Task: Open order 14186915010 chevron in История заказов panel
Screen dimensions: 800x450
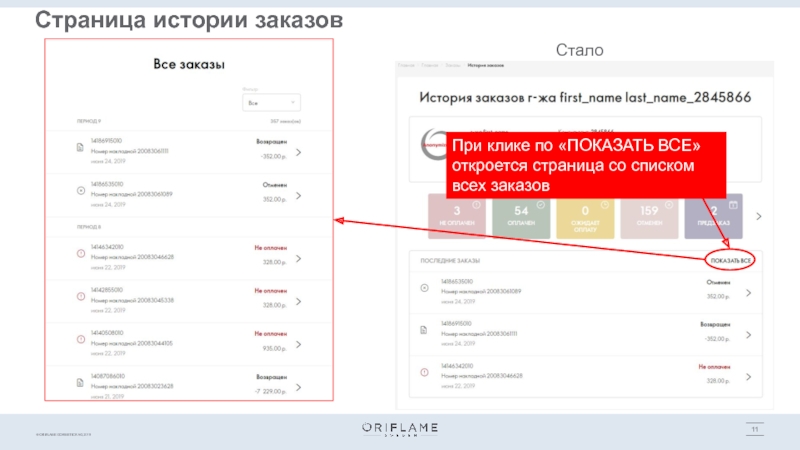Action: coord(748,335)
